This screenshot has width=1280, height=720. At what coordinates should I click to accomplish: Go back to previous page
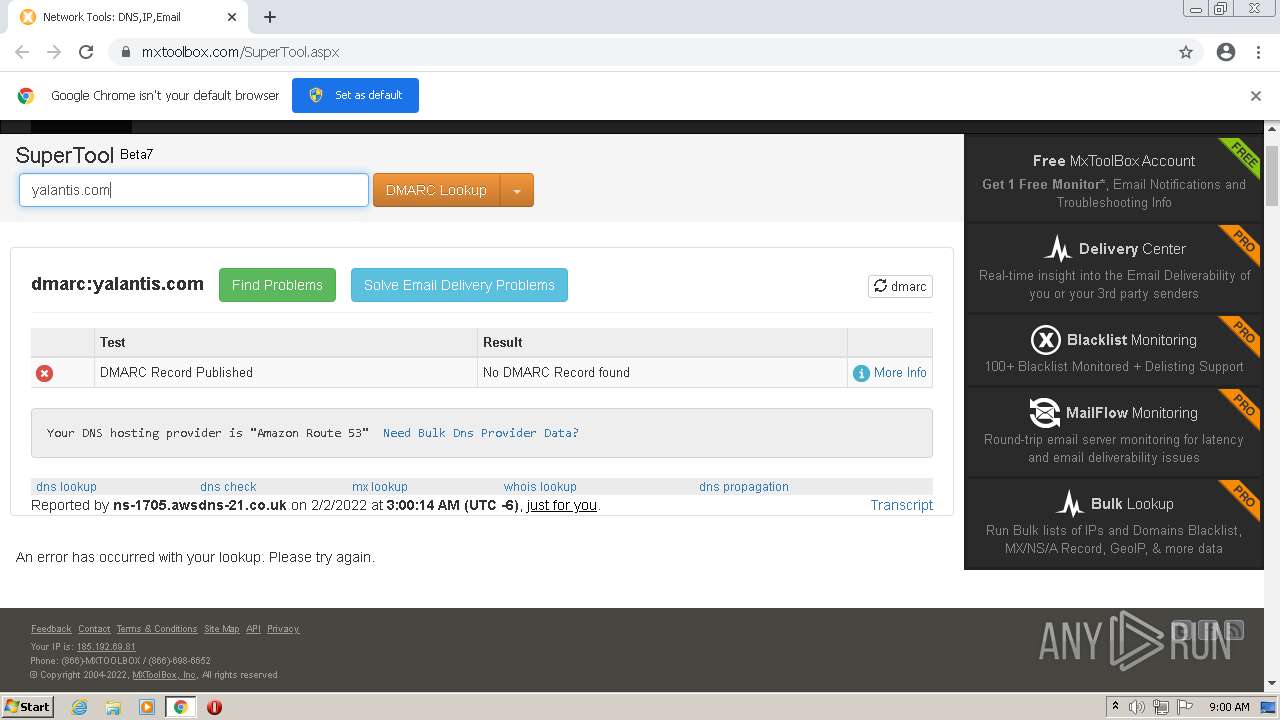point(22,52)
